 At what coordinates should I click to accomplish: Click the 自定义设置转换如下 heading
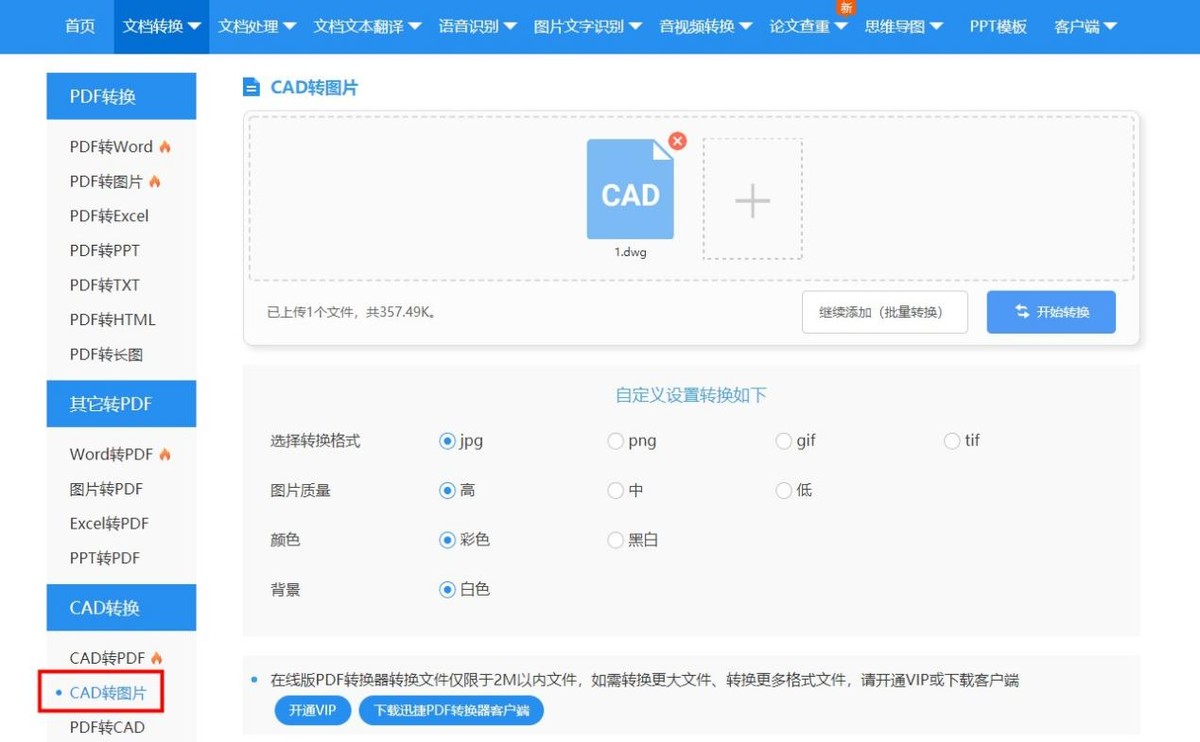691,395
